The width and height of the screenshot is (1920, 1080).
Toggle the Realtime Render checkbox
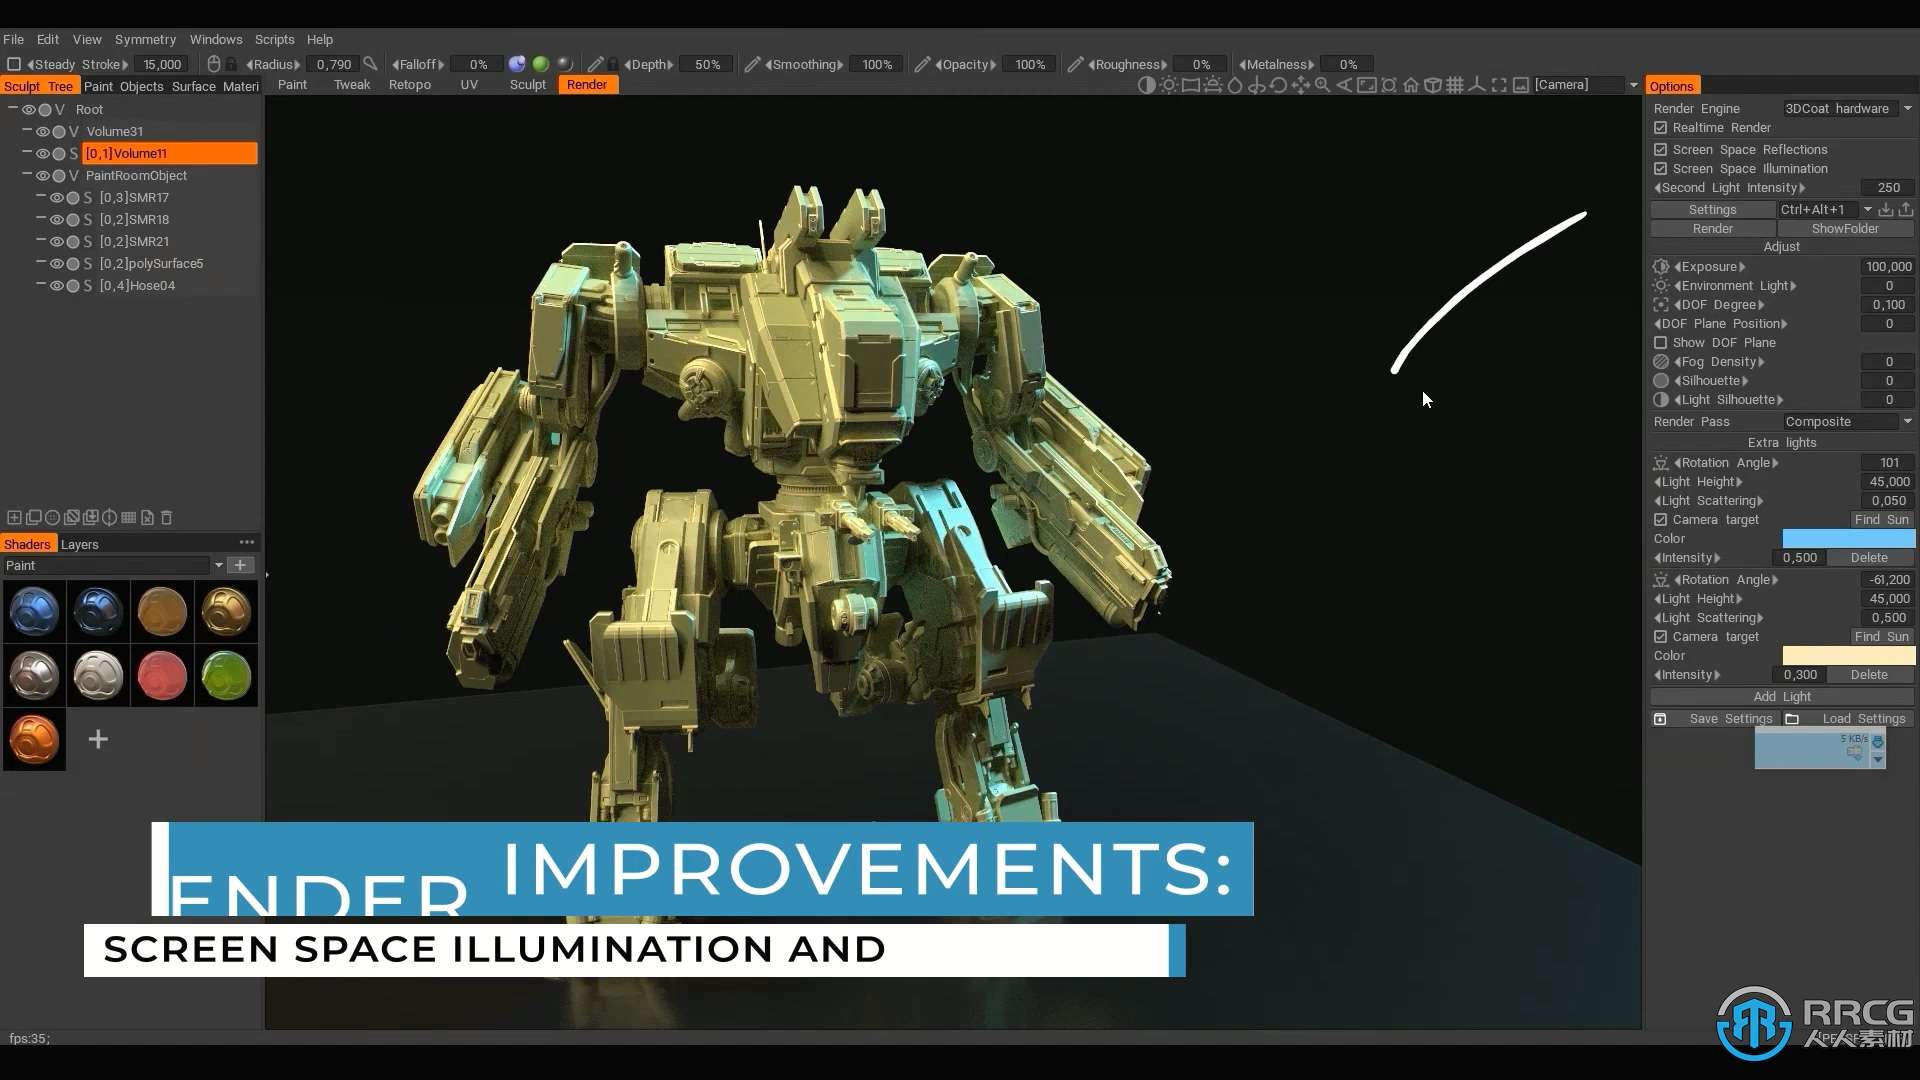click(x=1661, y=129)
